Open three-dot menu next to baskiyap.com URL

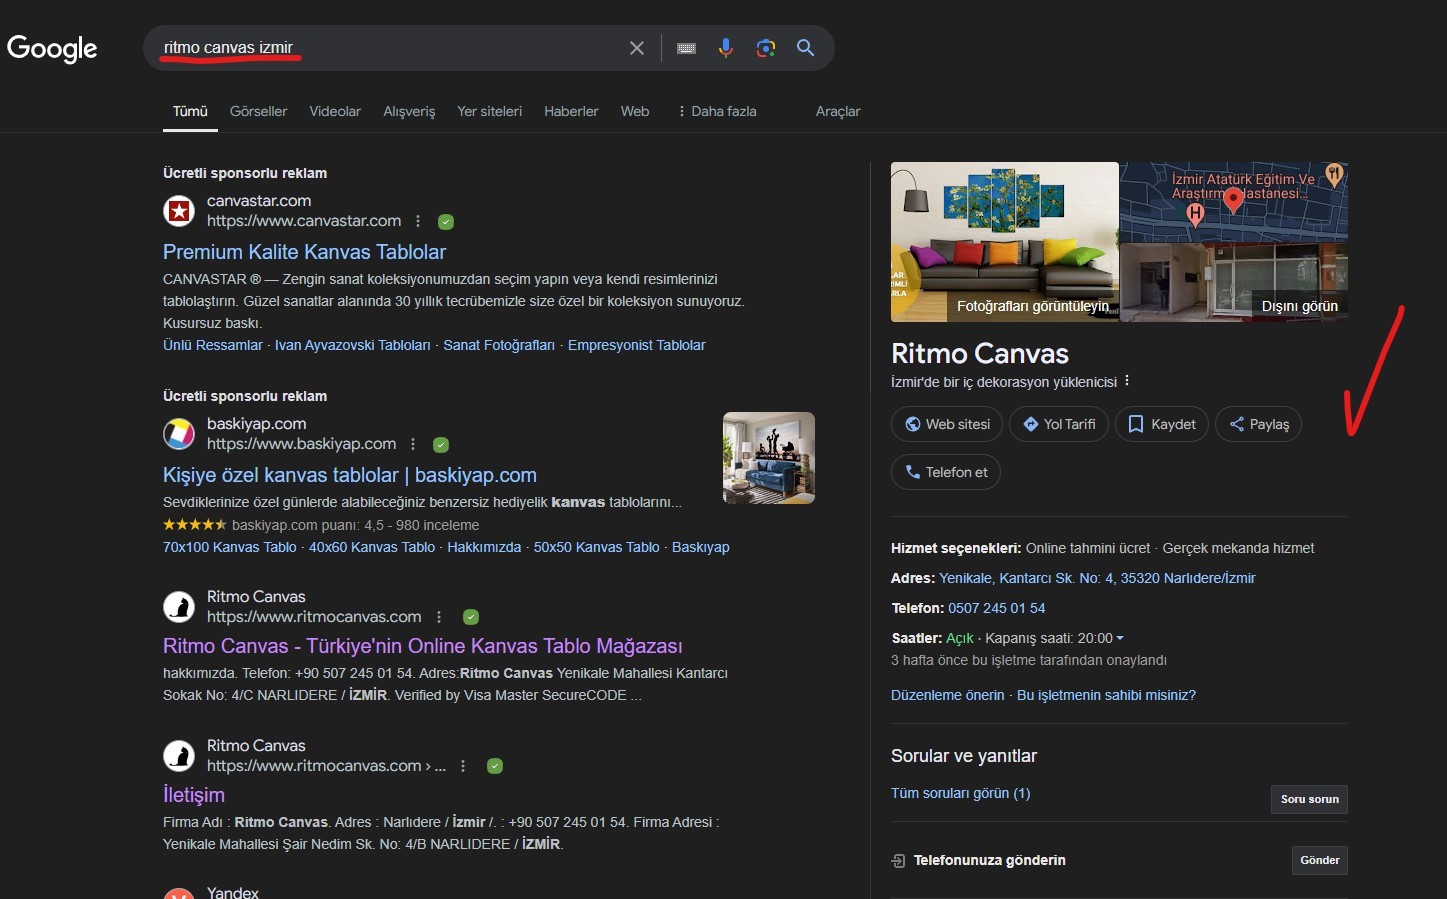(x=413, y=444)
